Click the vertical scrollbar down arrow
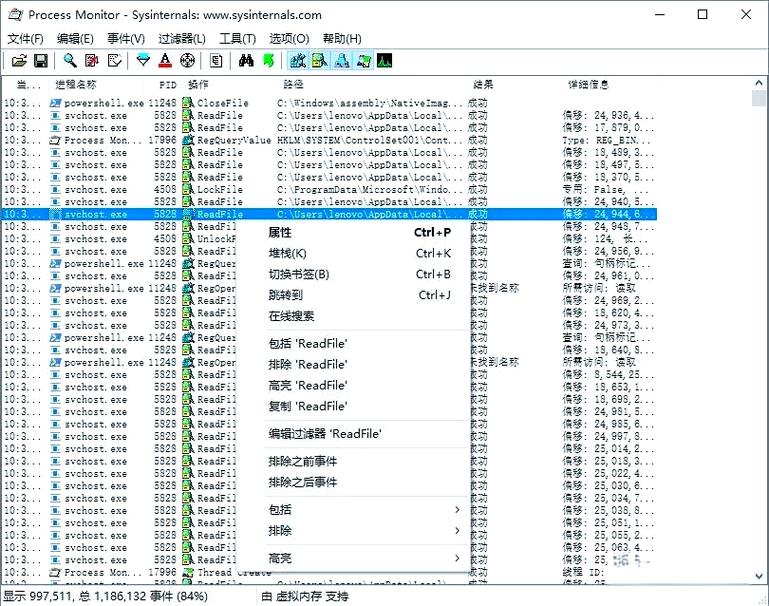Image resolution: width=769 pixels, height=606 pixels. click(x=759, y=576)
